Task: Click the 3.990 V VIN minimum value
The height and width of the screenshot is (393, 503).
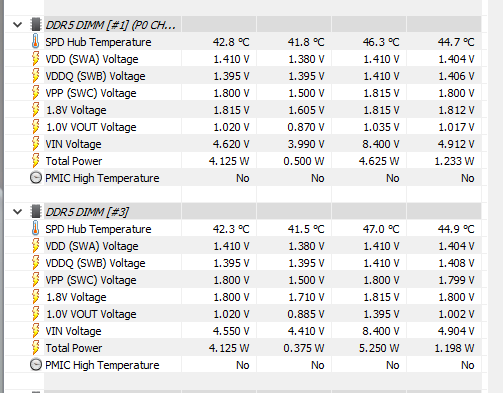Action: (x=306, y=144)
